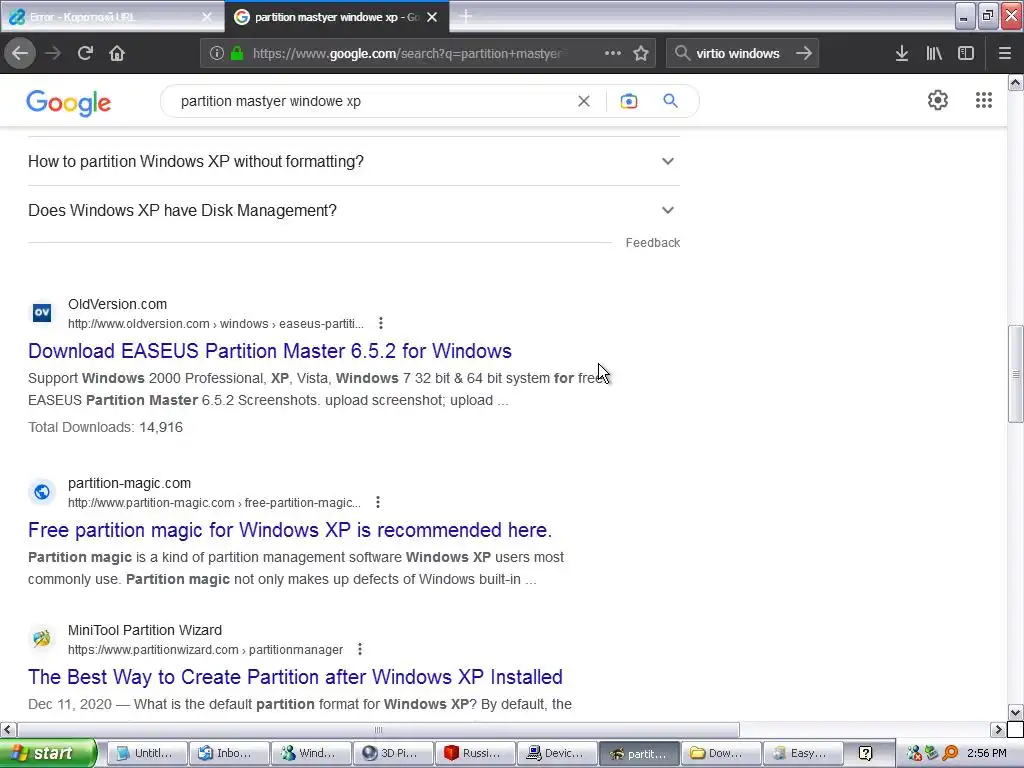Image resolution: width=1024 pixels, height=768 pixels.
Task: Open the downloads panel
Action: (902, 53)
